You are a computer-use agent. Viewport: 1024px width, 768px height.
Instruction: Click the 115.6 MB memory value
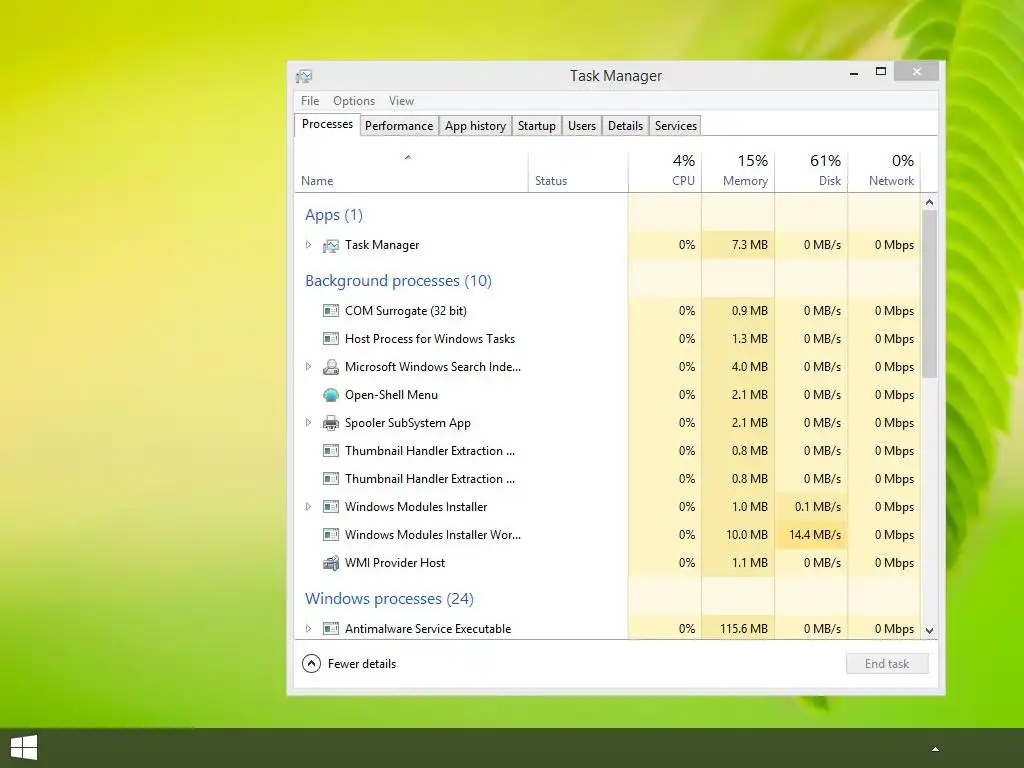744,629
